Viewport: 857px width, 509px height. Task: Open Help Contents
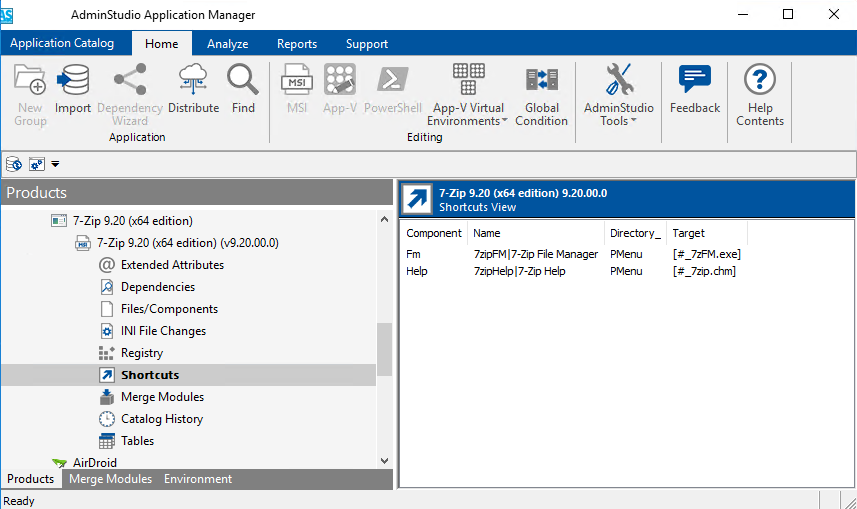[760, 80]
